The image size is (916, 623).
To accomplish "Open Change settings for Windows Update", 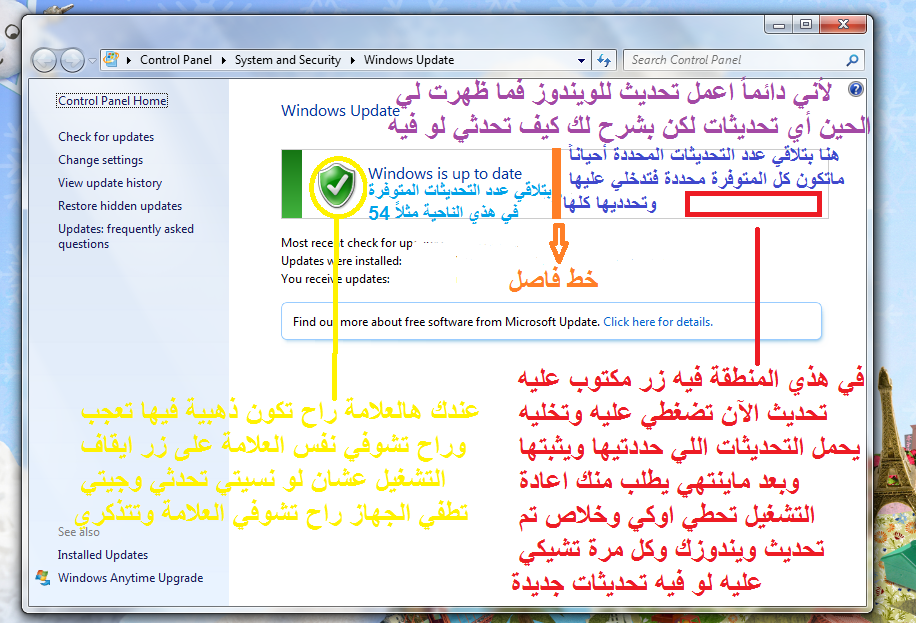I will pyautogui.click(x=100, y=160).
